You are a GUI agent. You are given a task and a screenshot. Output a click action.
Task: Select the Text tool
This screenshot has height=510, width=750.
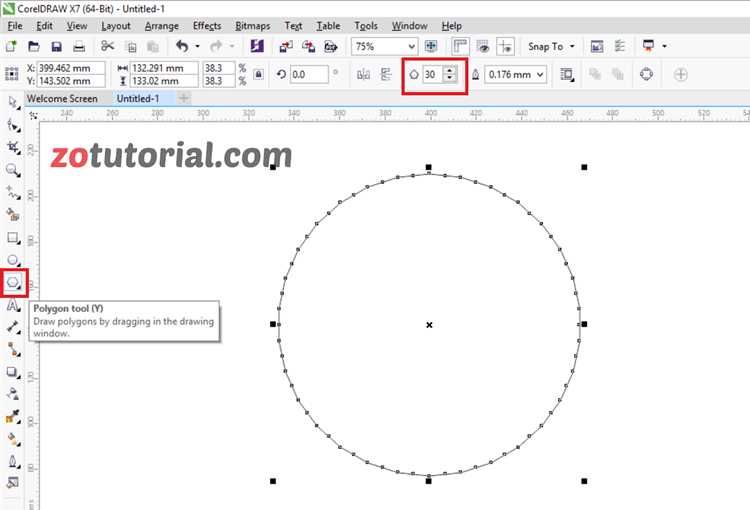[x=13, y=305]
